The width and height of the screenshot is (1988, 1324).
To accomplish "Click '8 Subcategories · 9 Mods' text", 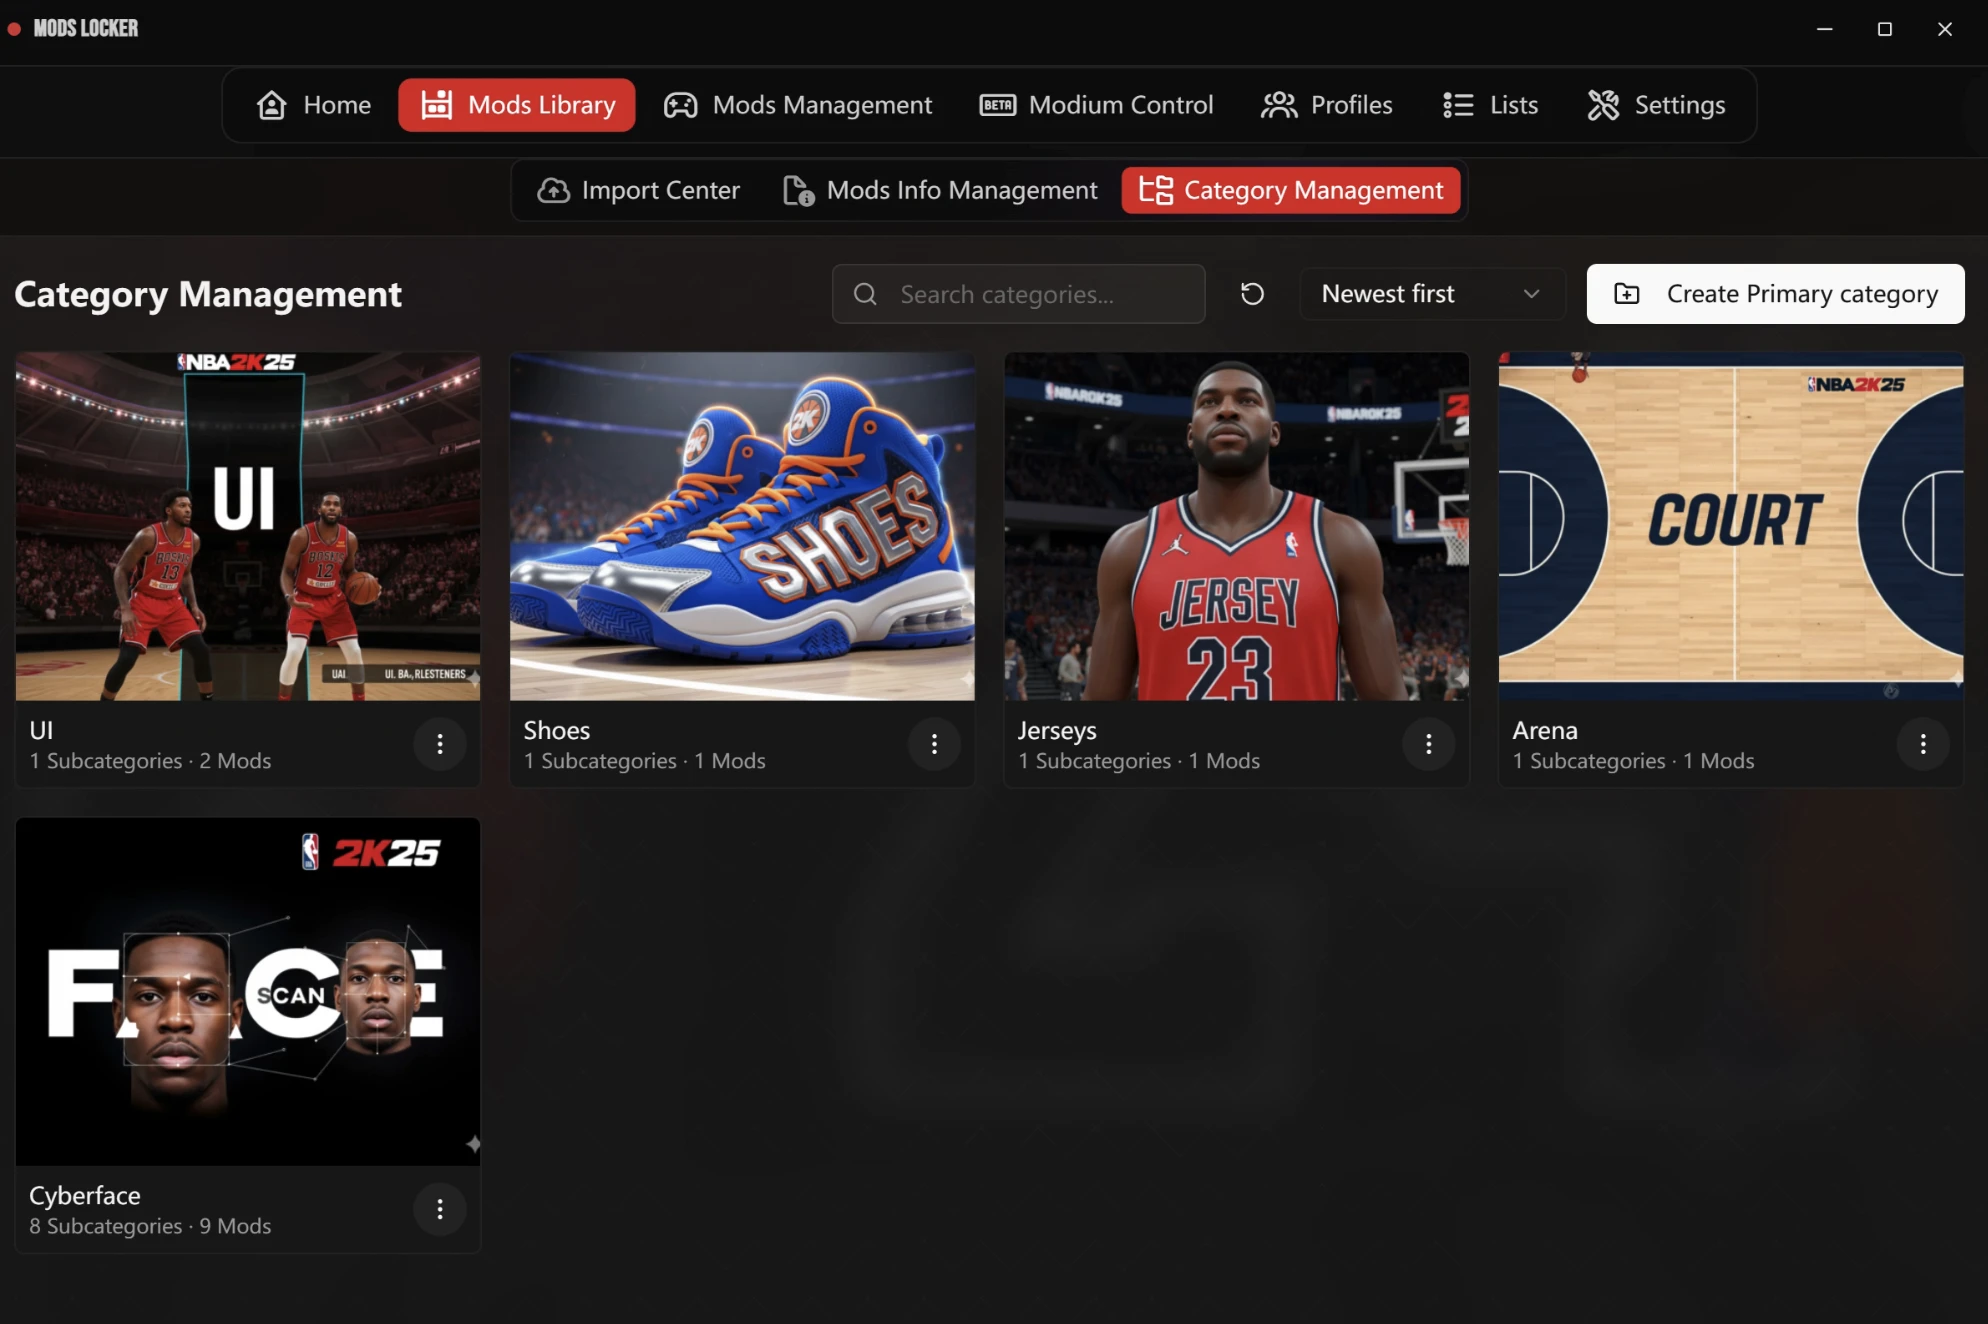I will (x=150, y=1226).
